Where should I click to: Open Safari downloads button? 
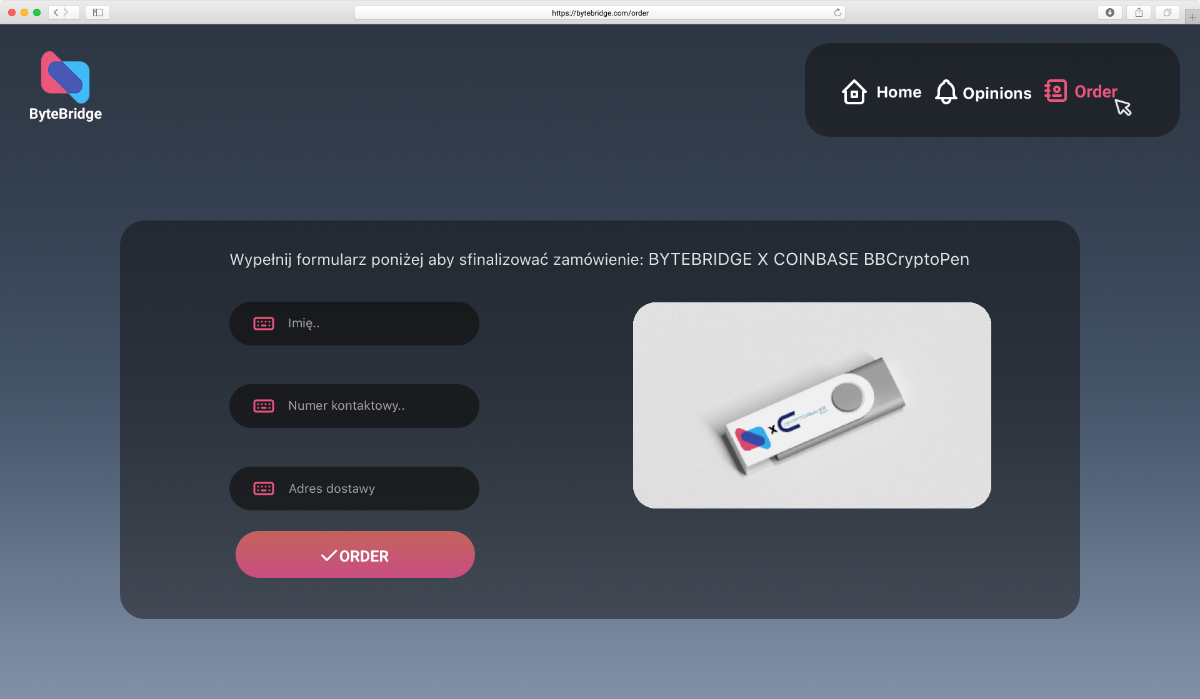click(1110, 12)
